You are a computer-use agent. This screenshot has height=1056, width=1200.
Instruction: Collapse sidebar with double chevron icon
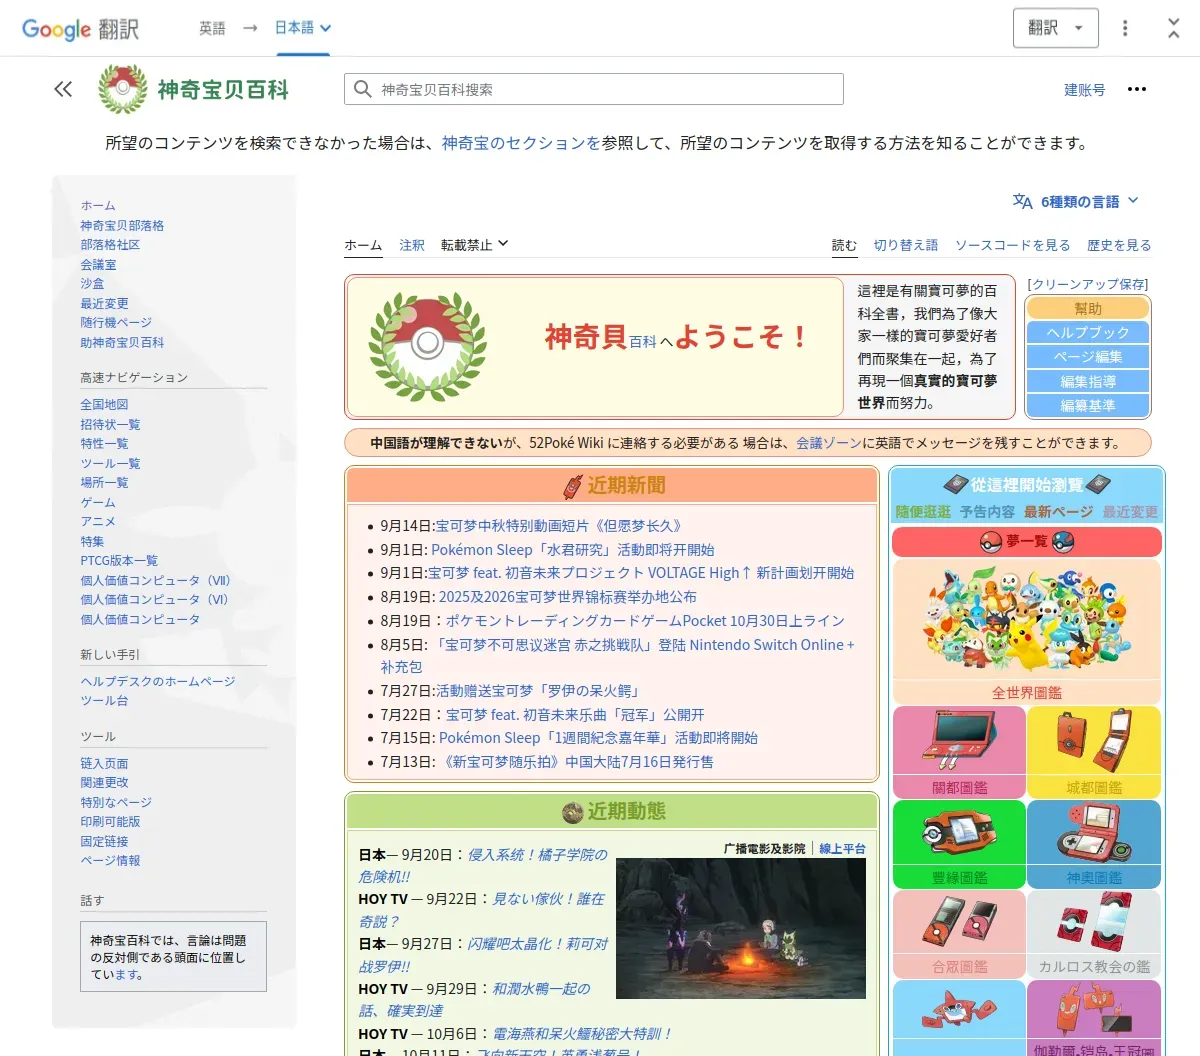coord(63,89)
